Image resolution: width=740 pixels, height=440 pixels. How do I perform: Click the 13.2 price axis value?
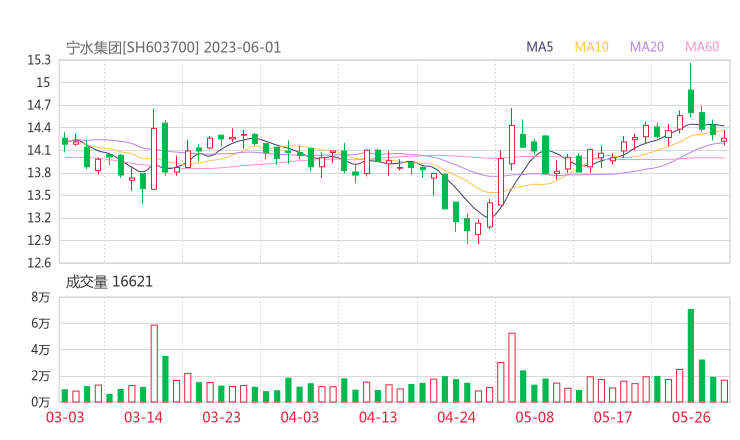click(39, 218)
